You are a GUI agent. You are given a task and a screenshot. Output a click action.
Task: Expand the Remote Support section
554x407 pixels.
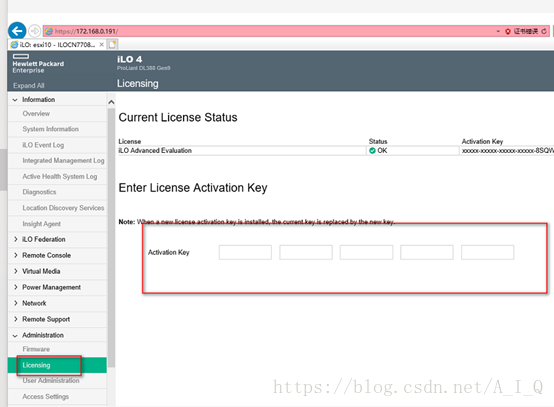16,319
